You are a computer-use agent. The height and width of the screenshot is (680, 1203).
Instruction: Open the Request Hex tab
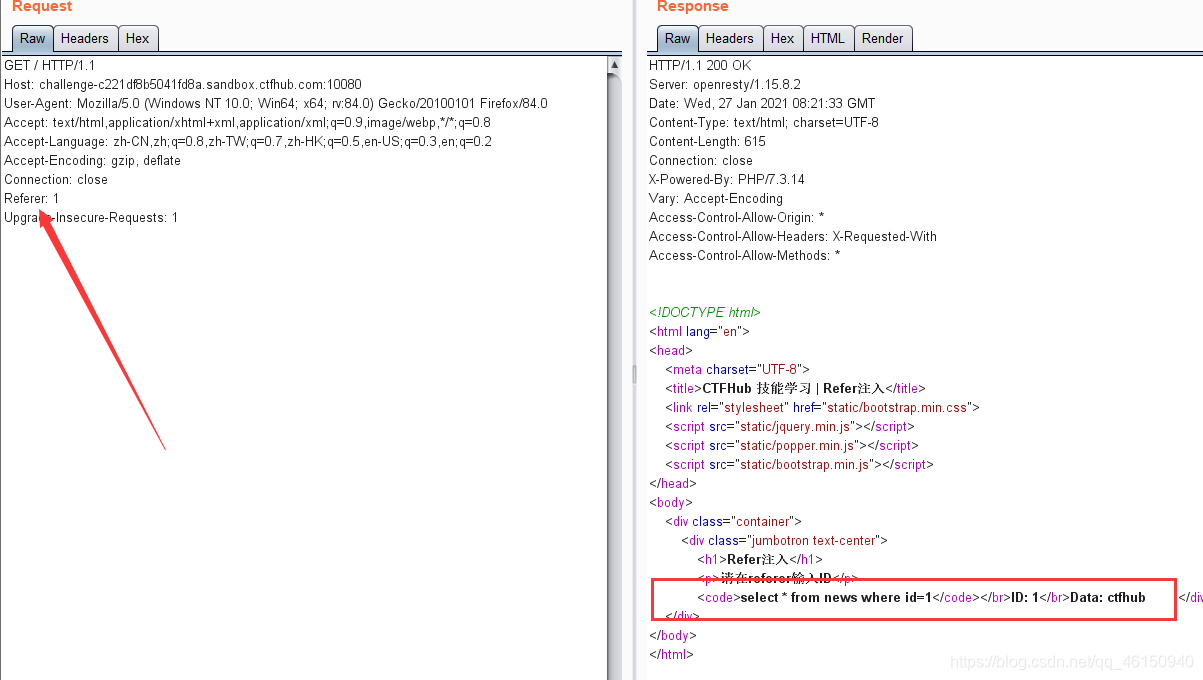138,39
